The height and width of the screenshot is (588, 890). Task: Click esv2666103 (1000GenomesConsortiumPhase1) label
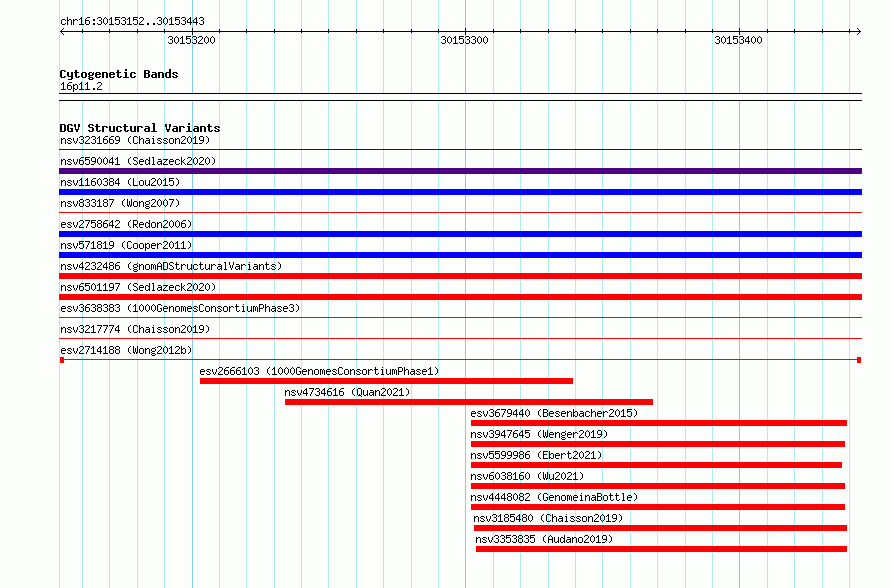pyautogui.click(x=319, y=371)
